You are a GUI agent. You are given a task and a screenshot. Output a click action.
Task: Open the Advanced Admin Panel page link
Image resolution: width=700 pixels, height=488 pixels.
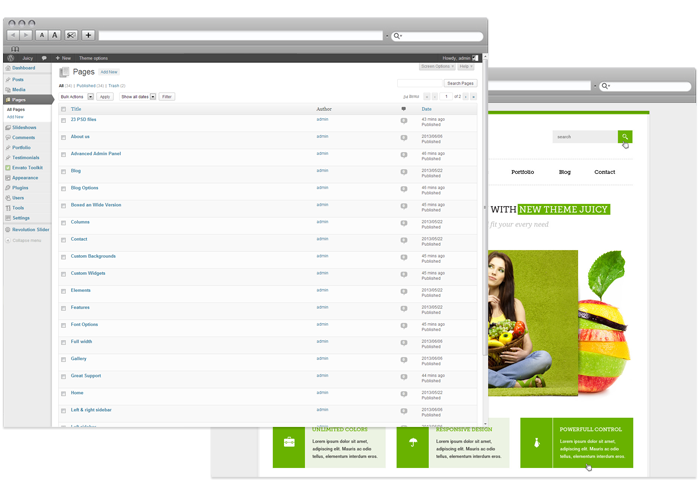coord(95,154)
